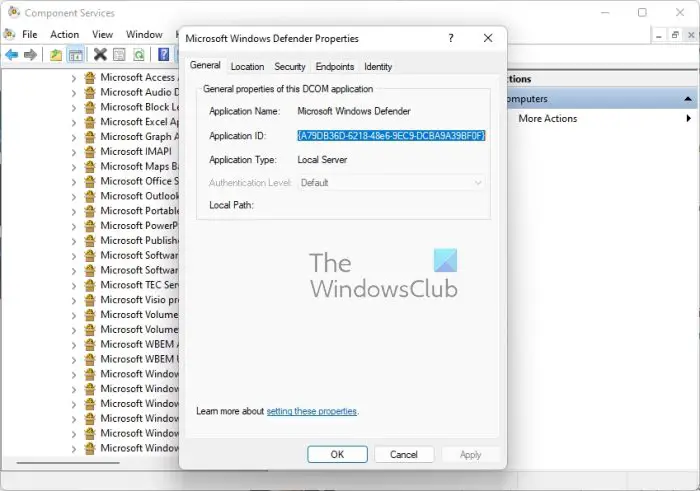Click the blue Help question mark icon
Image resolution: width=700 pixels, height=491 pixels.
tap(164, 54)
